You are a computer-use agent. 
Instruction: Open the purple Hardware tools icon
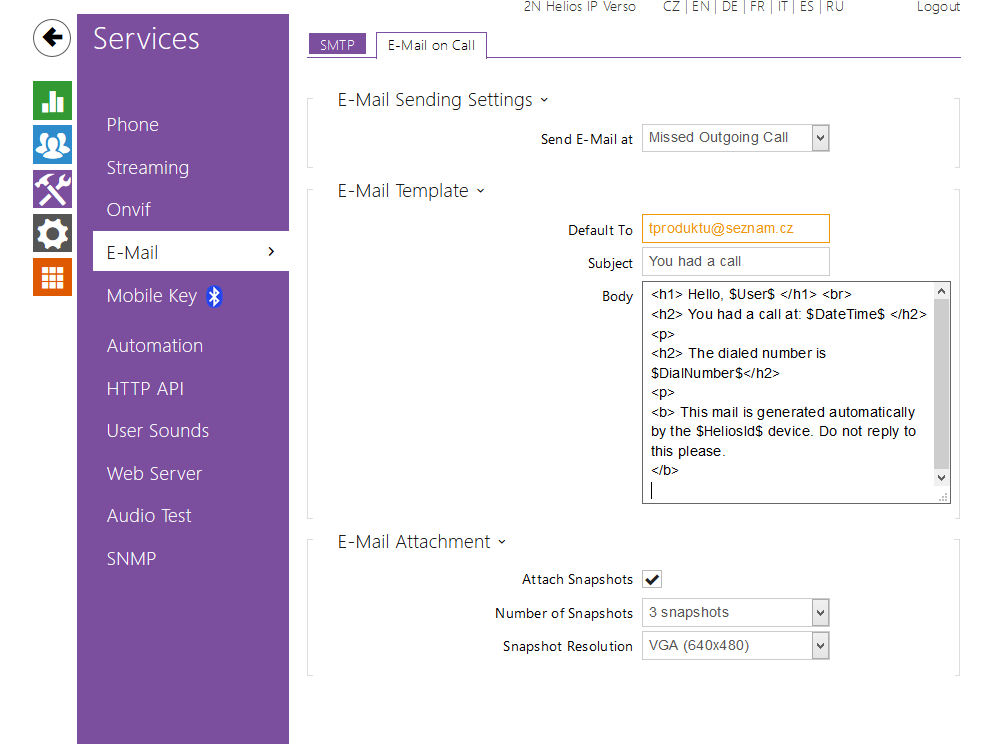click(52, 188)
